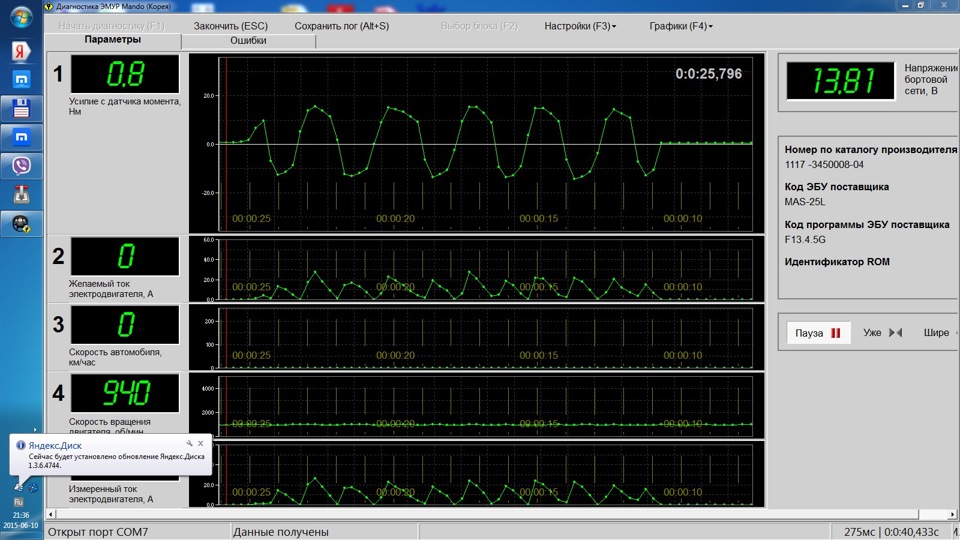Click the wrench icon in Yandex.Disk notification
Viewport: 960px width, 540px height.
pyautogui.click(x=188, y=443)
